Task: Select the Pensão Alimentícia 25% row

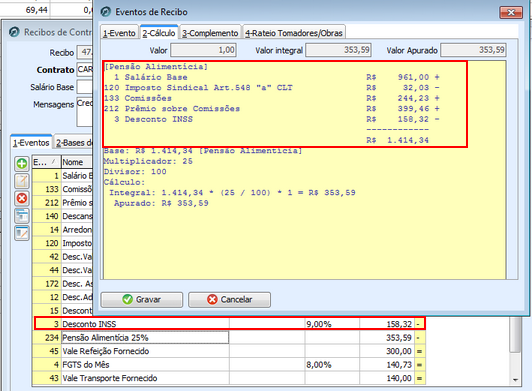Action: (x=229, y=337)
